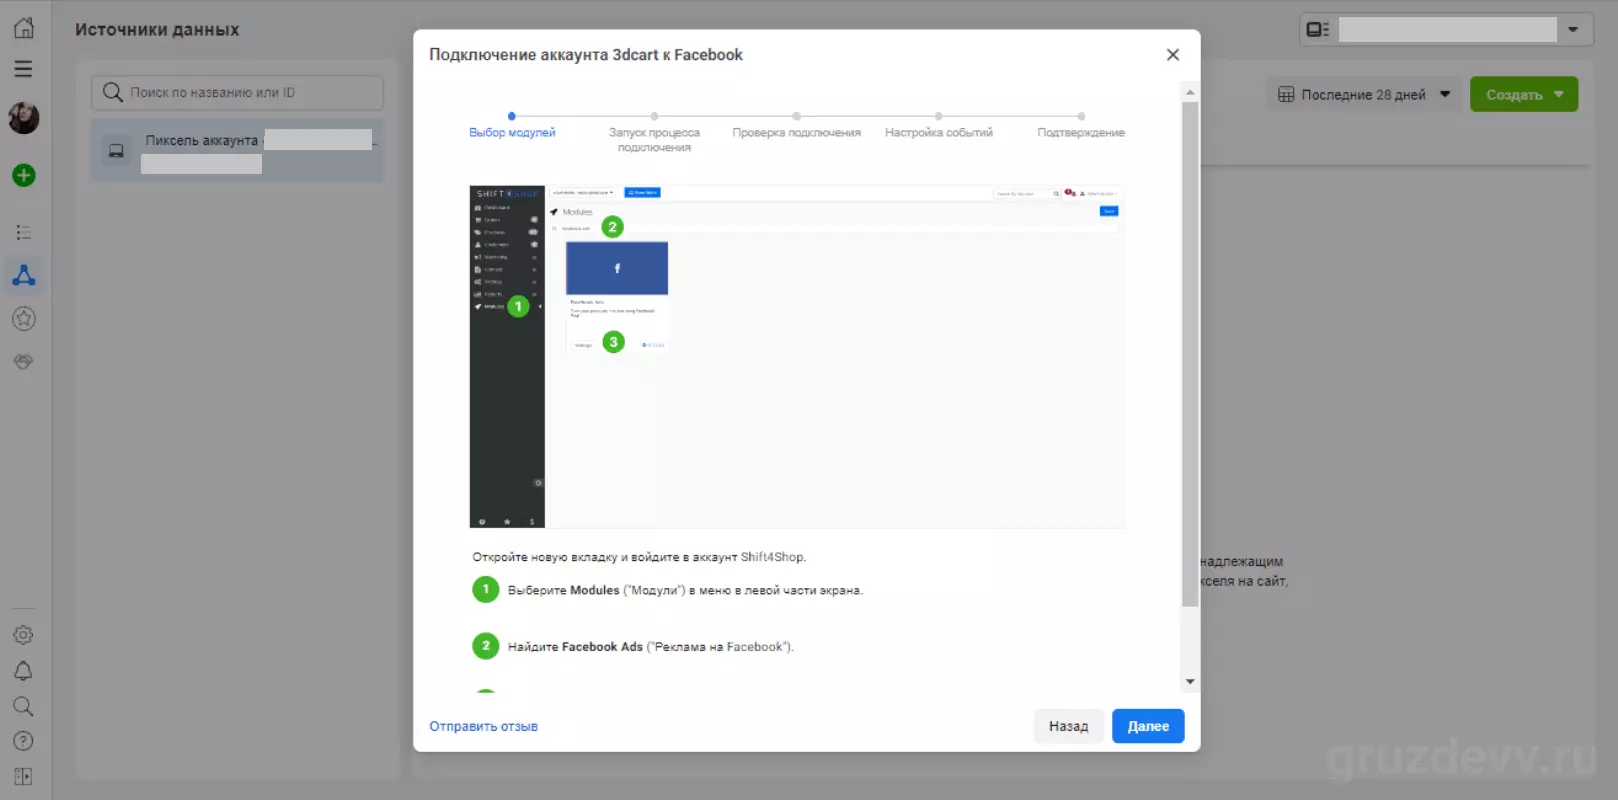Viewport: 1618px width, 800px height.
Task: Open the 'Отправить отзыв' link
Action: coord(484,727)
